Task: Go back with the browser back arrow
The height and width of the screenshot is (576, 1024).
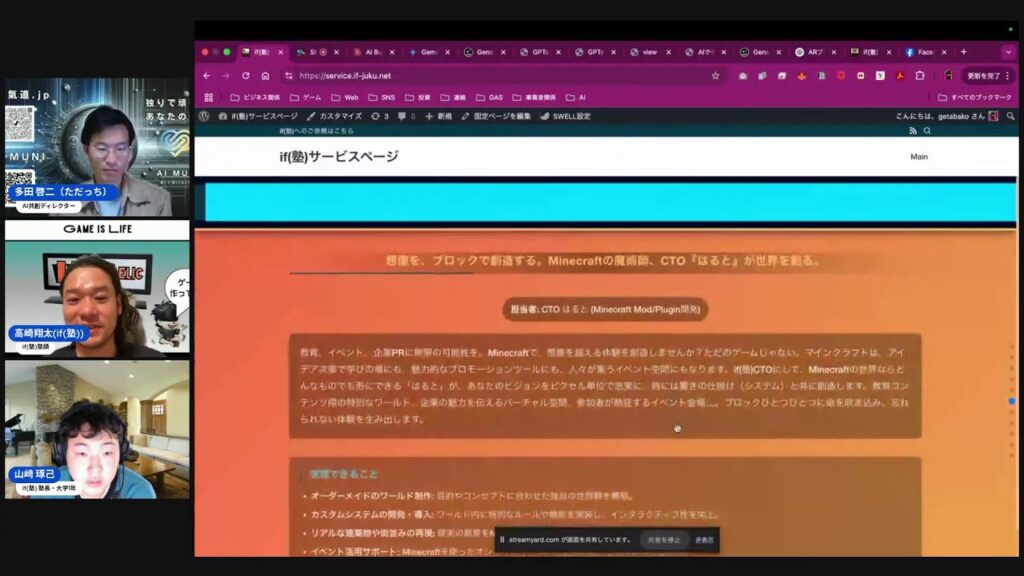Action: coord(207,76)
